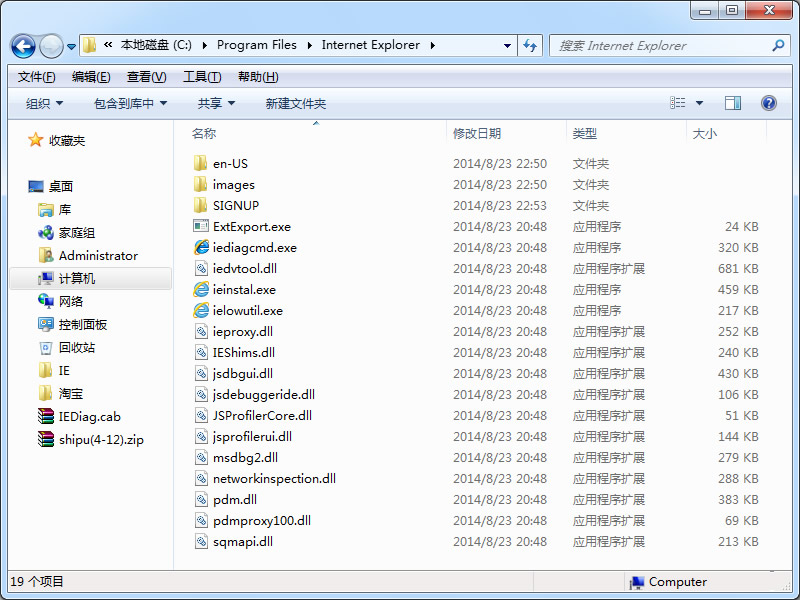The image size is (800, 600).
Task: Open the Help question mark icon
Action: [x=768, y=103]
